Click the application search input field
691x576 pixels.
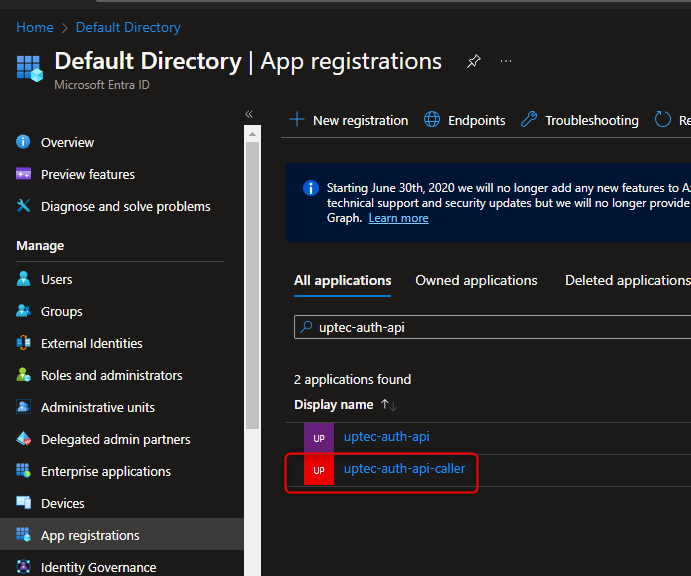pyautogui.click(x=500, y=327)
